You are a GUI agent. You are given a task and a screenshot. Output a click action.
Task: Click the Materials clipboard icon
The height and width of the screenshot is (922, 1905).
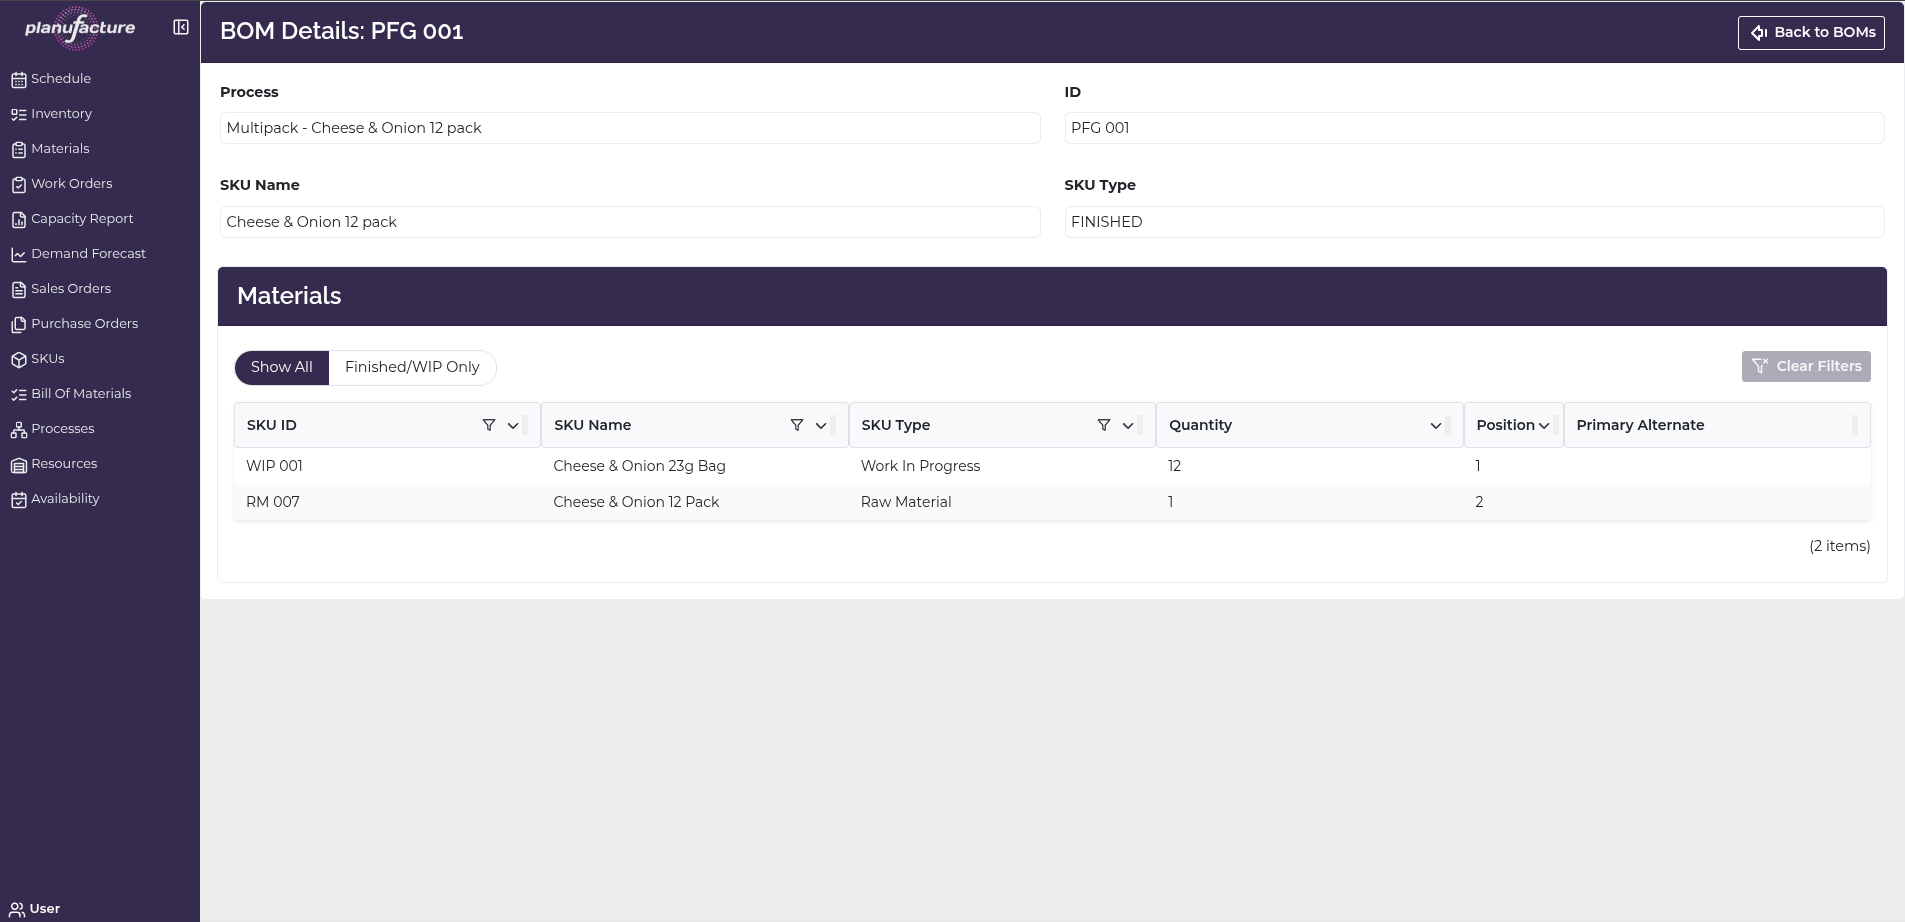pos(19,149)
